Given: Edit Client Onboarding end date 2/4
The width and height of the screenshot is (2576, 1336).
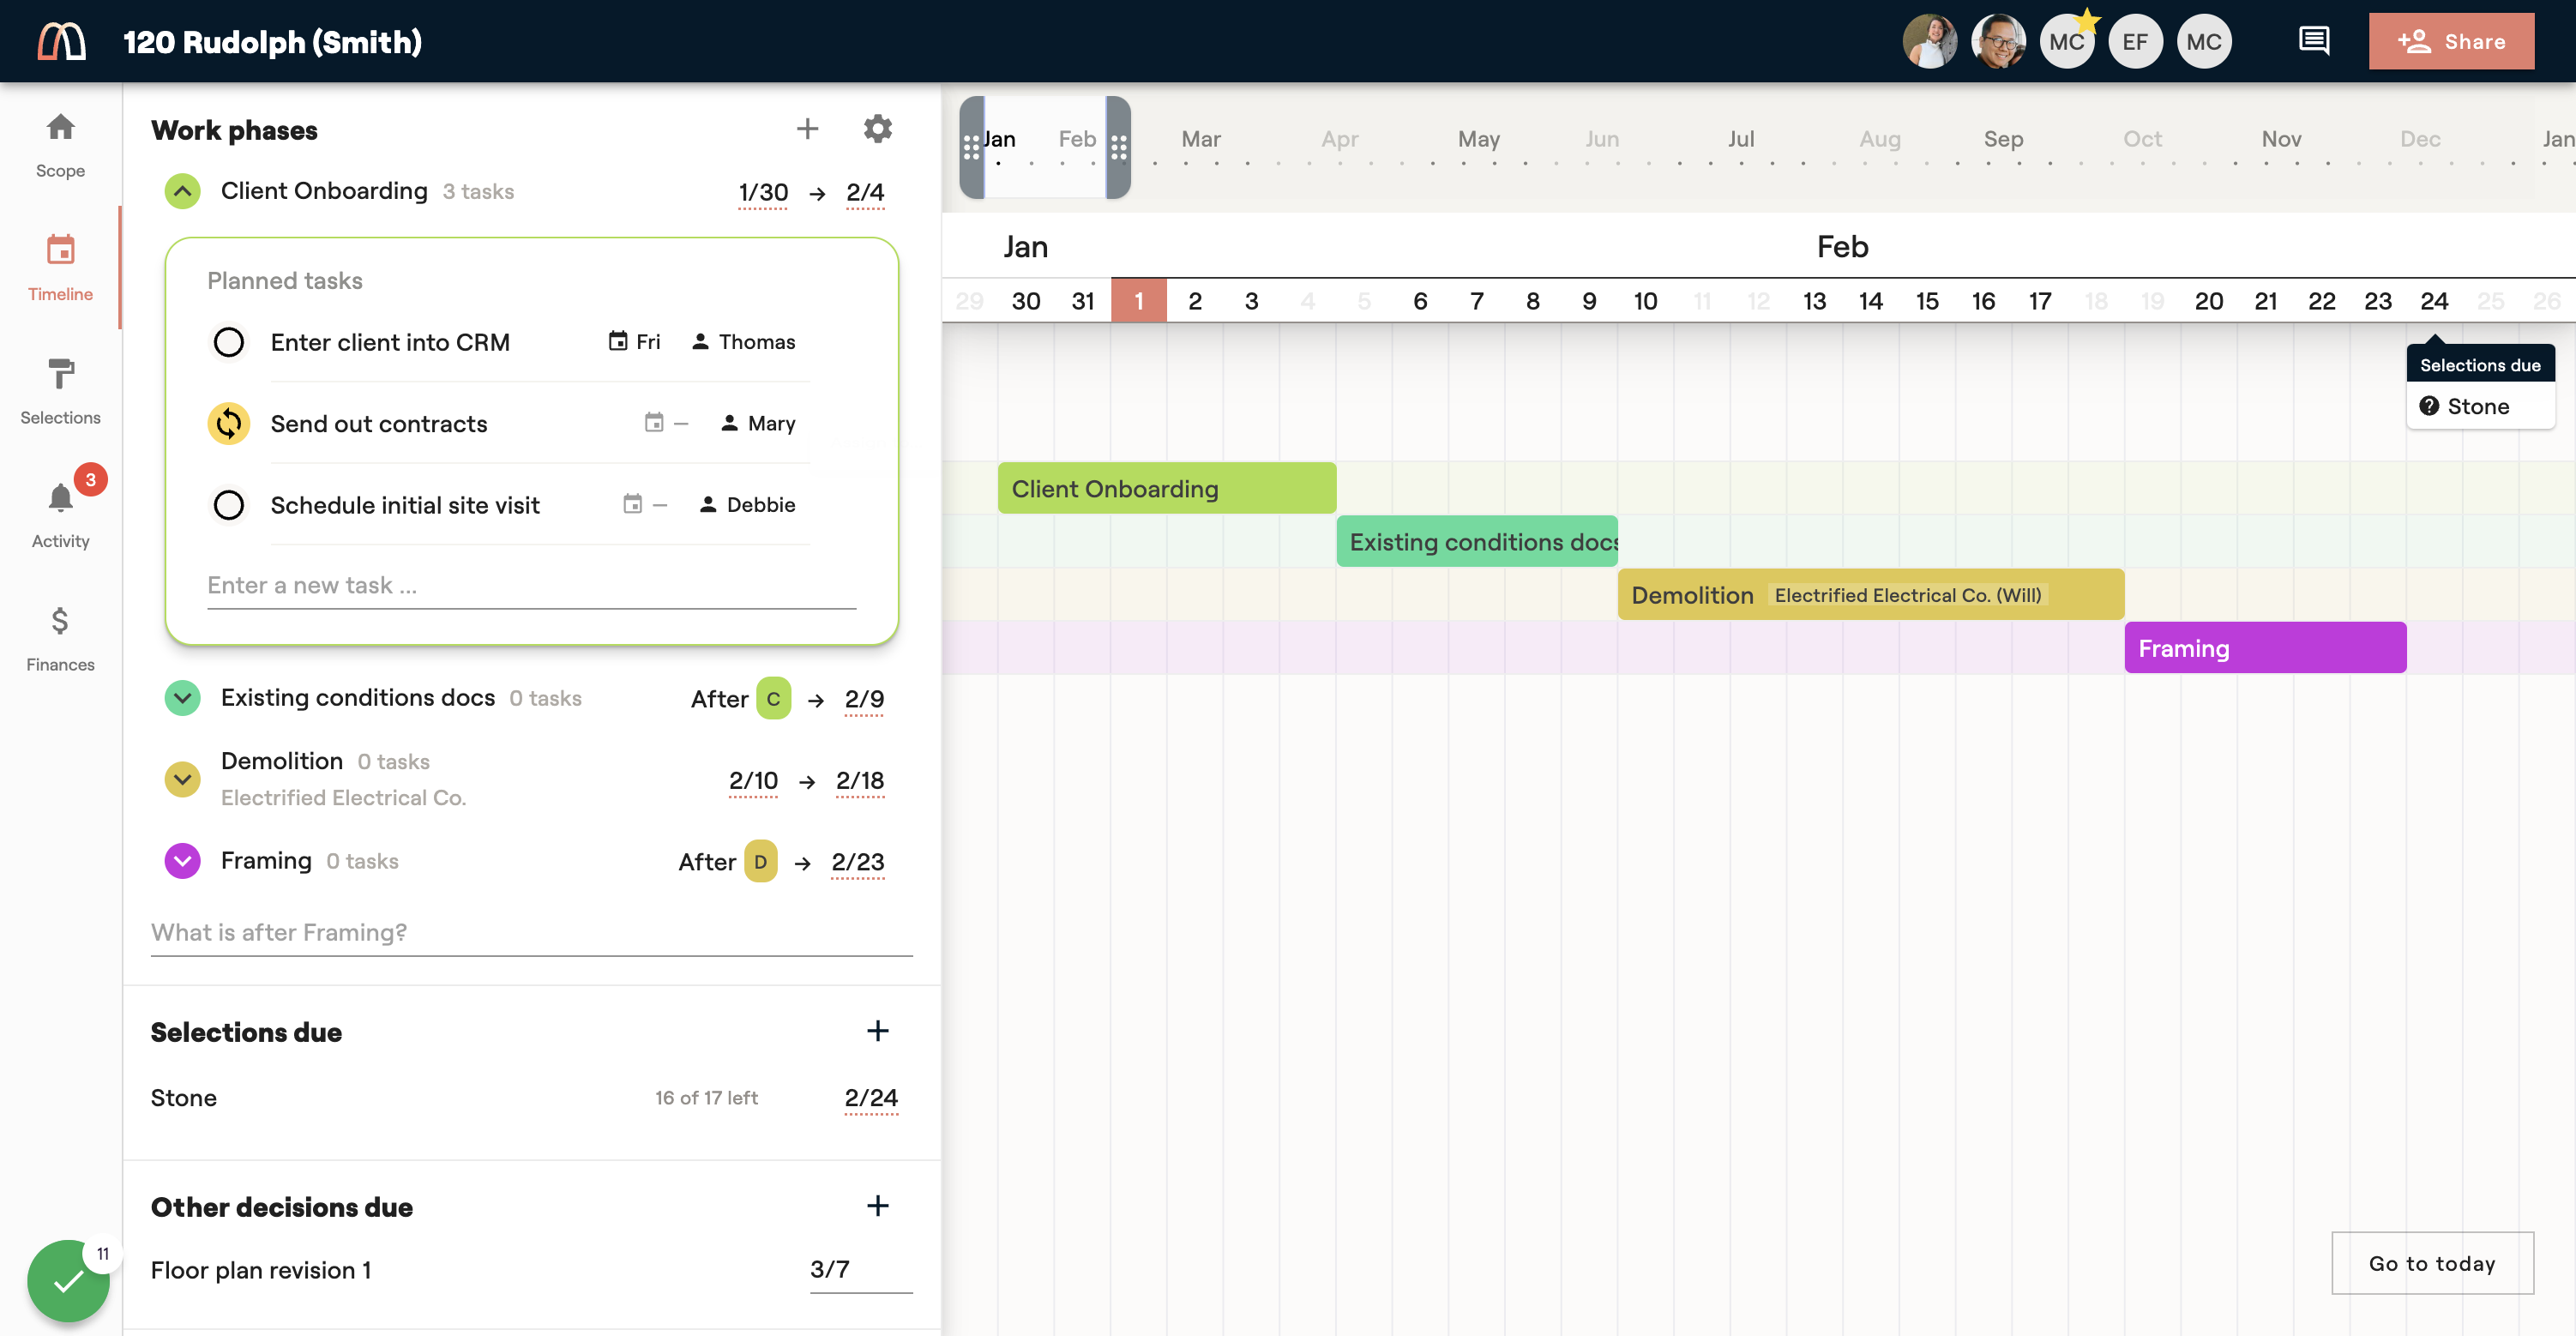Looking at the screenshot, I should click(x=865, y=193).
